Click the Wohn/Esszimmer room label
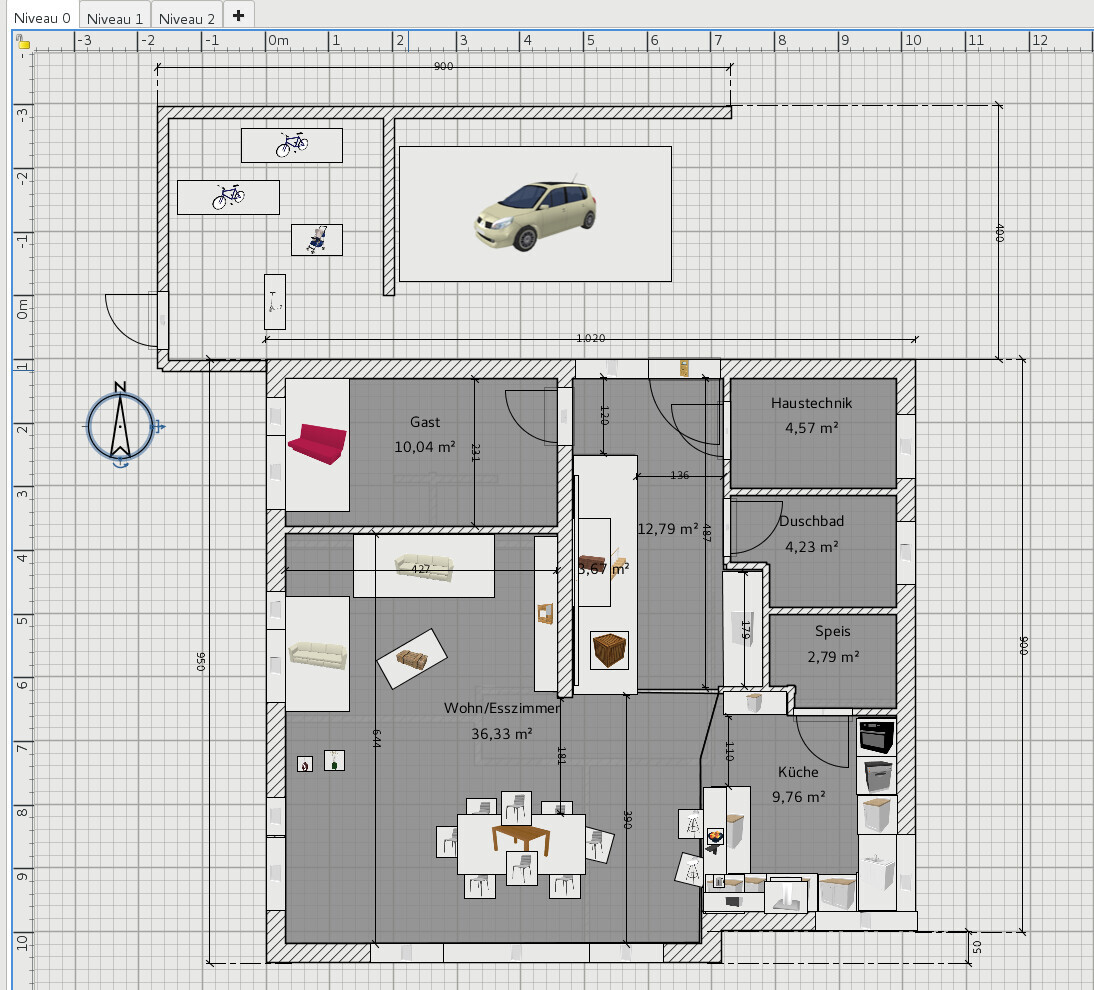 [501, 708]
